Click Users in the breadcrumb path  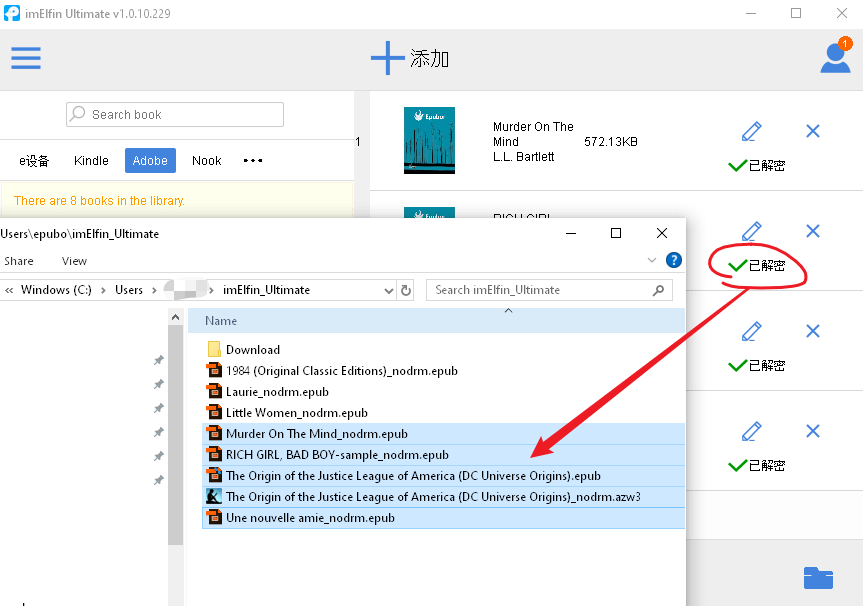[x=129, y=290]
